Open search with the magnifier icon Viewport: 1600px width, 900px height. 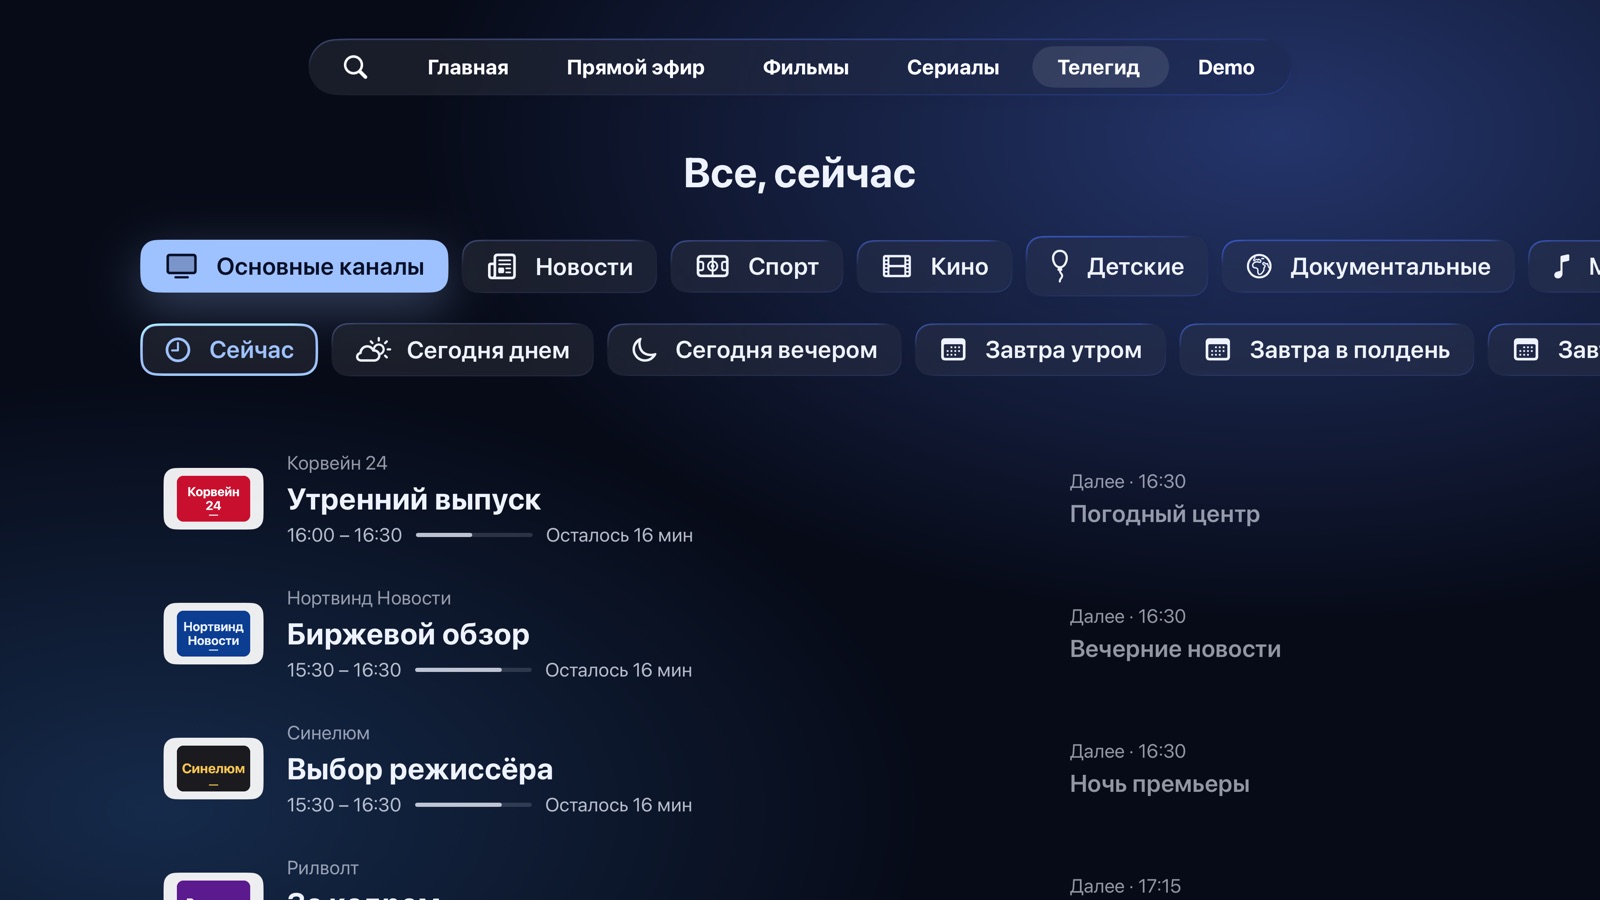(x=355, y=67)
